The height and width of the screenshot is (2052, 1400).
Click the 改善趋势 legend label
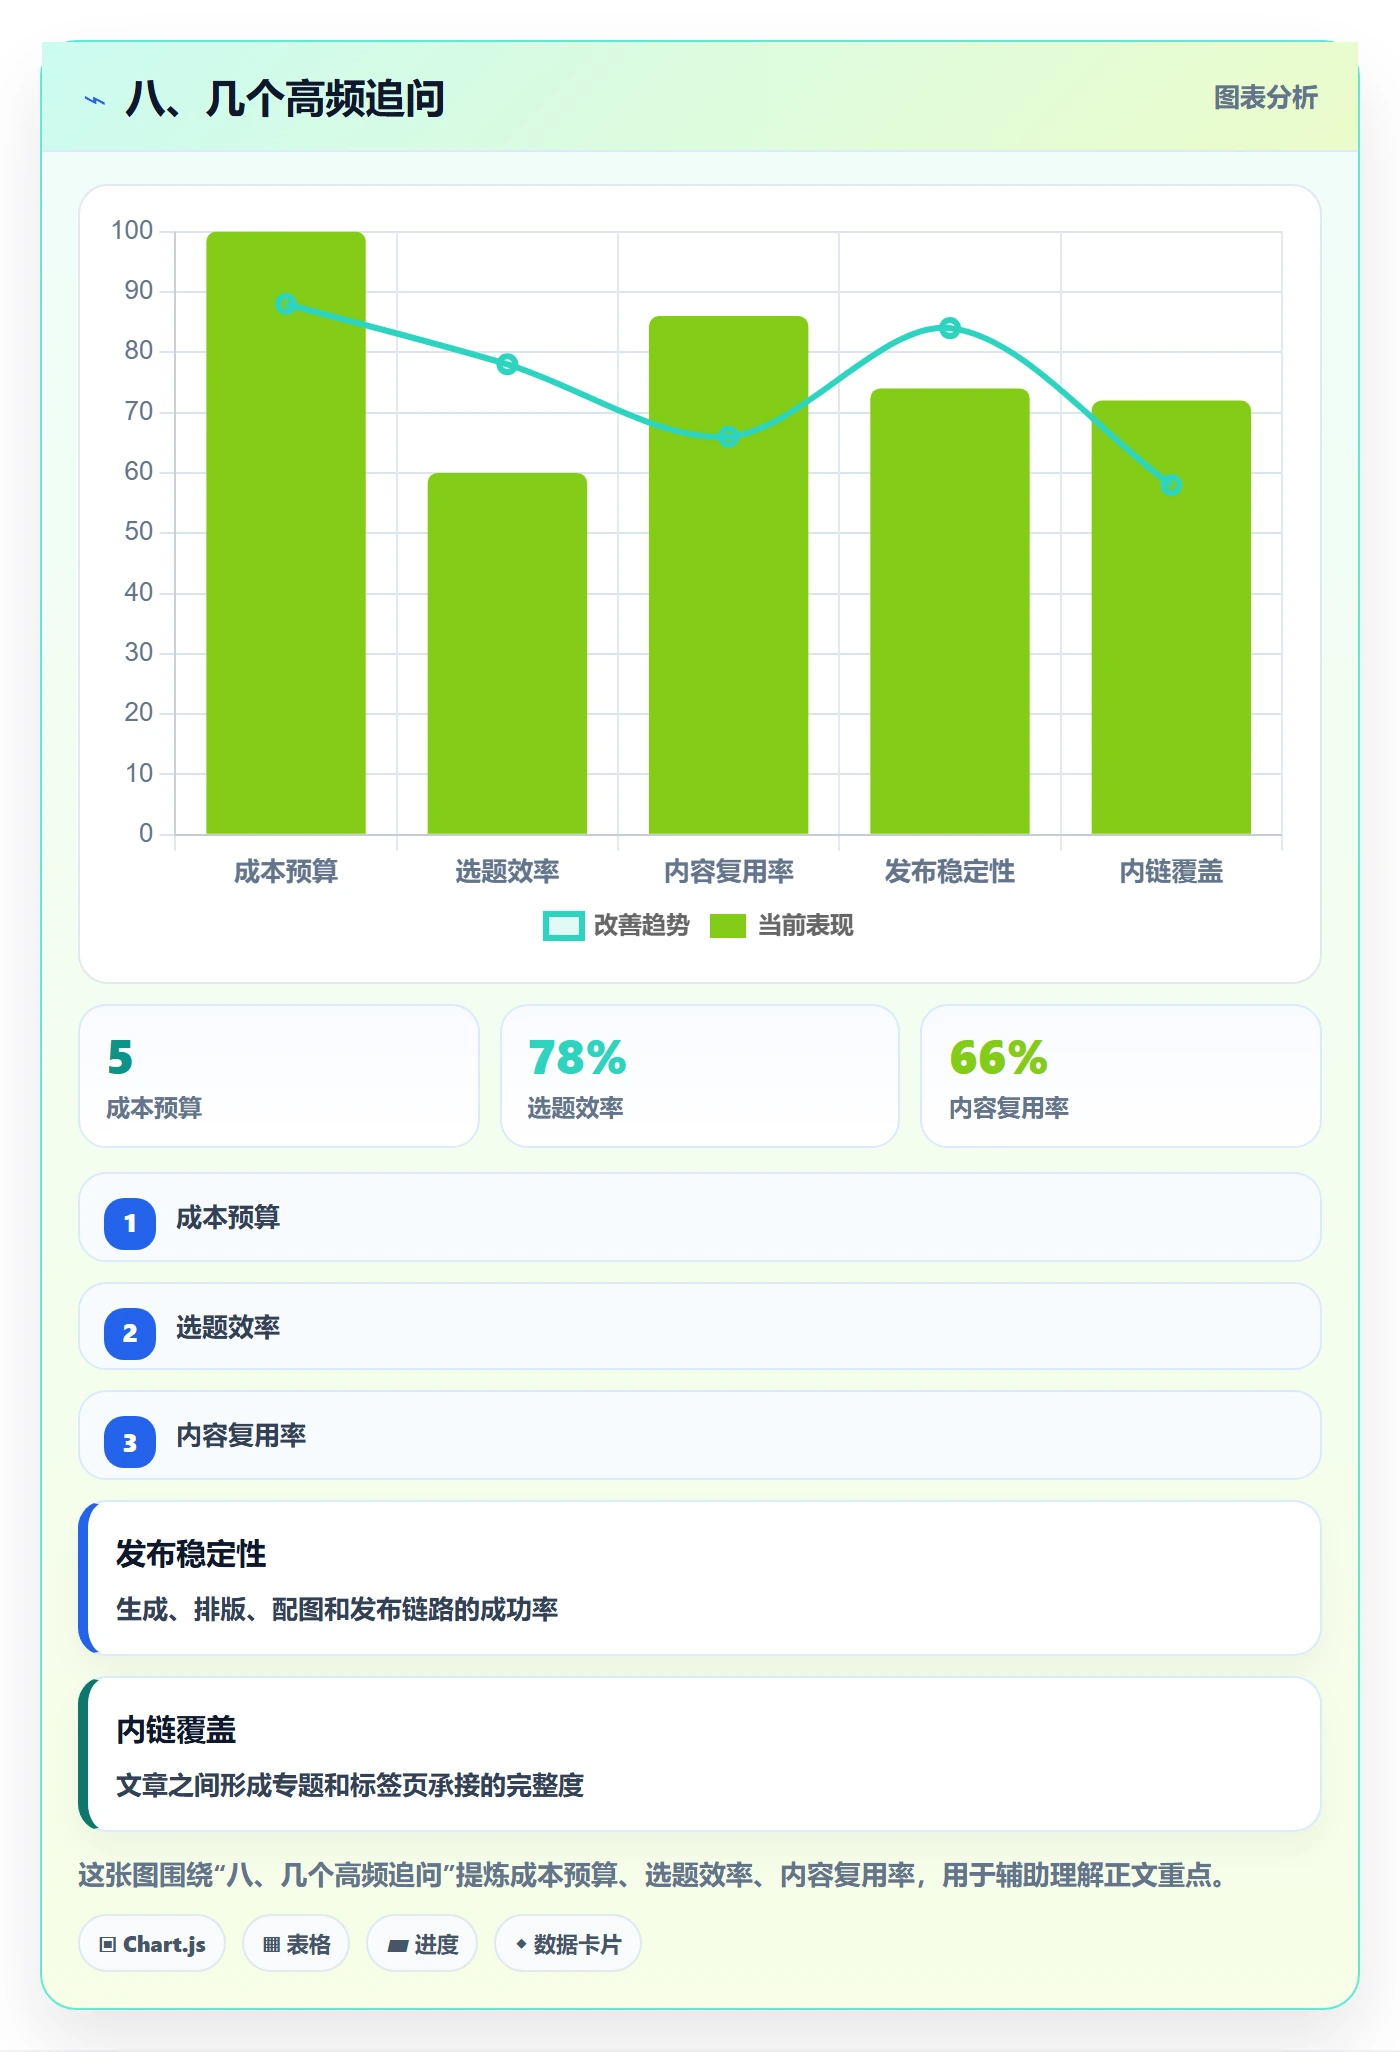click(641, 926)
